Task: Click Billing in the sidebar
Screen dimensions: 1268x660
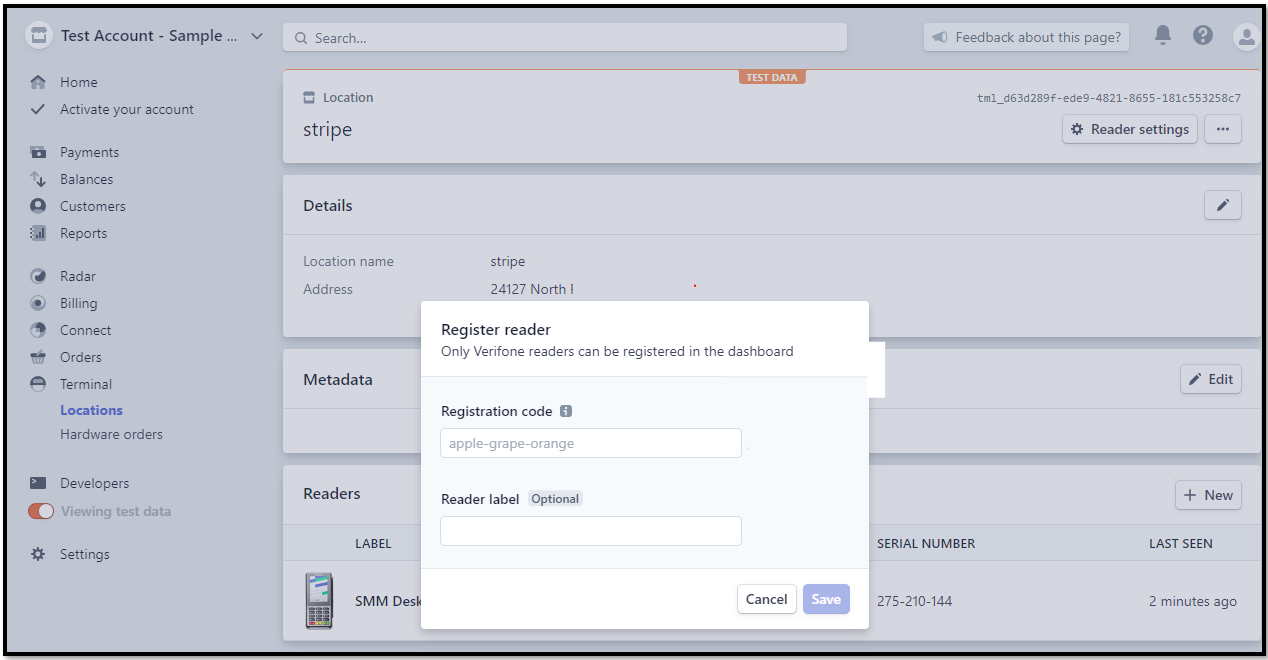Action: pos(79,303)
